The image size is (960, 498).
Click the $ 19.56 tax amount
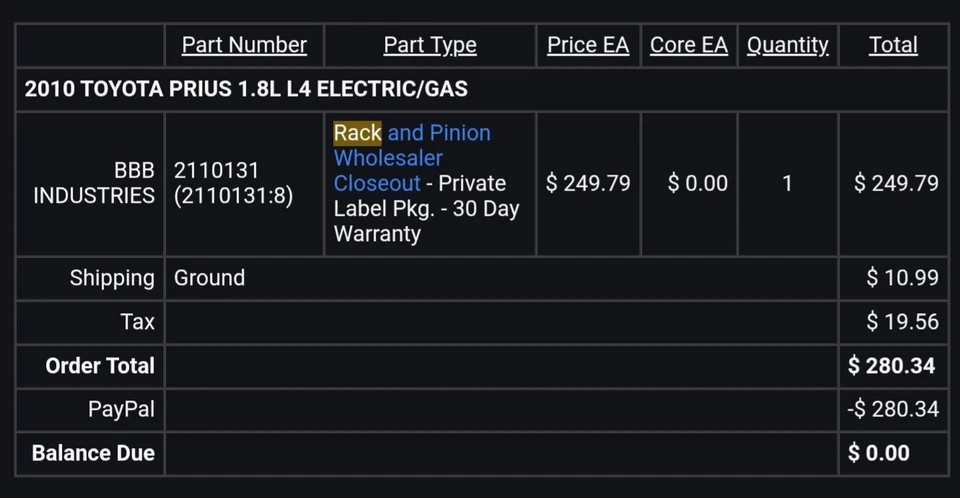point(902,321)
